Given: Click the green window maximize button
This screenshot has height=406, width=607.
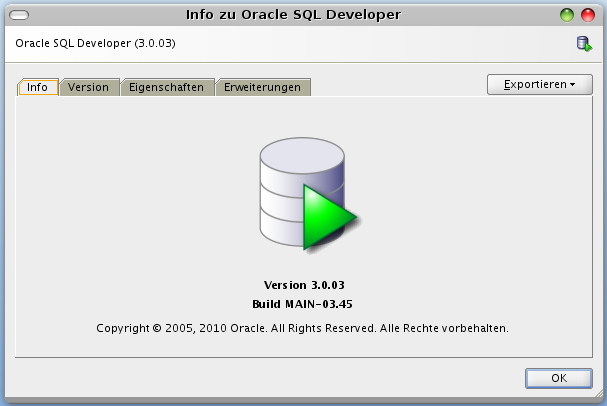Looking at the screenshot, I should [567, 15].
